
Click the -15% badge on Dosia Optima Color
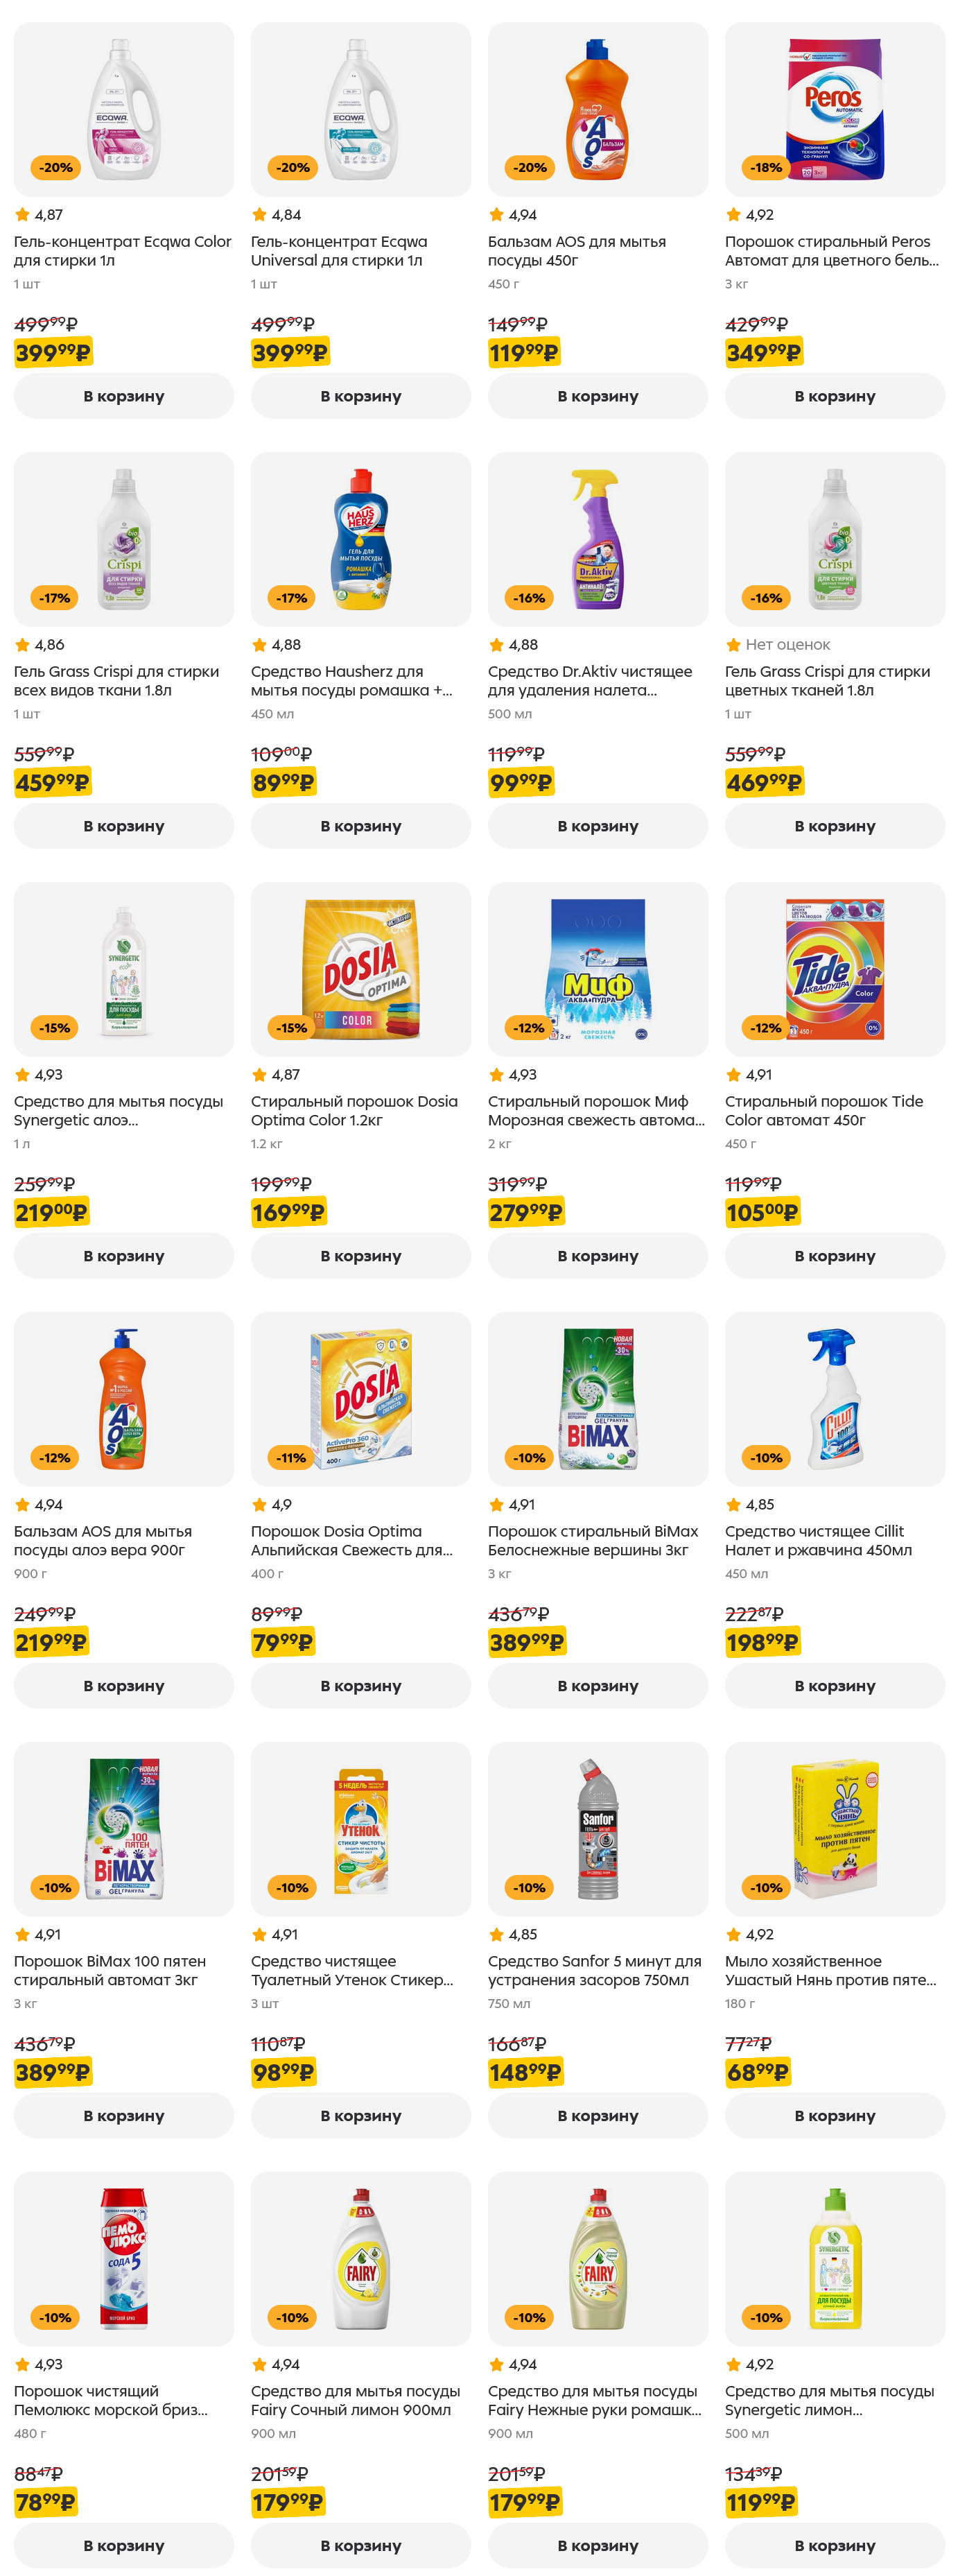click(292, 1028)
